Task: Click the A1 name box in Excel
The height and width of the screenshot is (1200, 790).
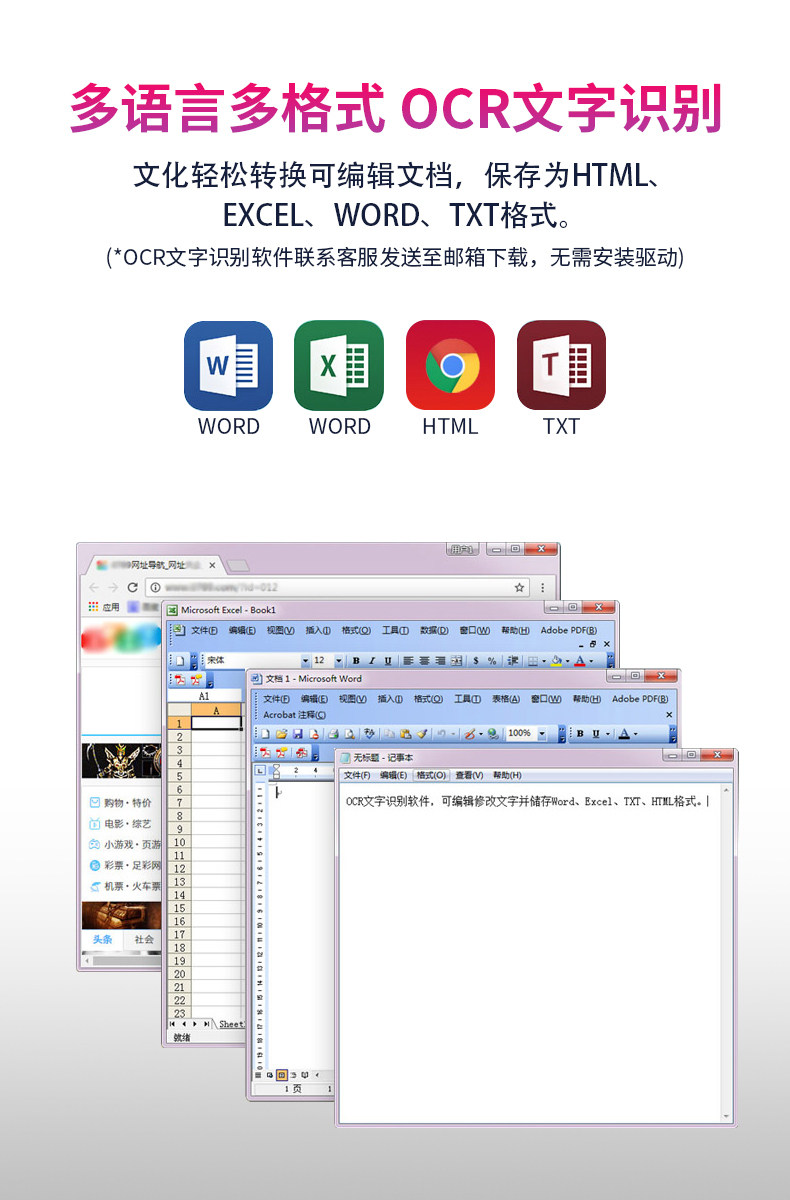Action: click(204, 696)
